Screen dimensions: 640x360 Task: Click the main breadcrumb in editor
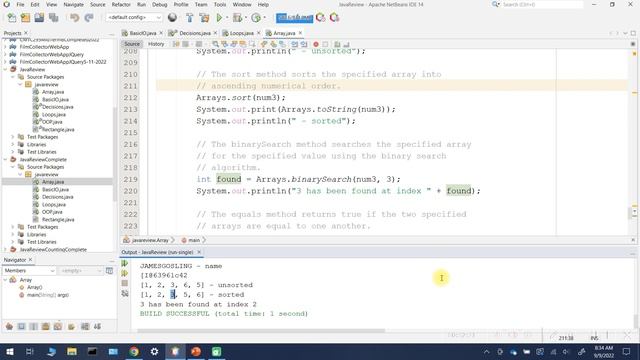[x=194, y=240]
